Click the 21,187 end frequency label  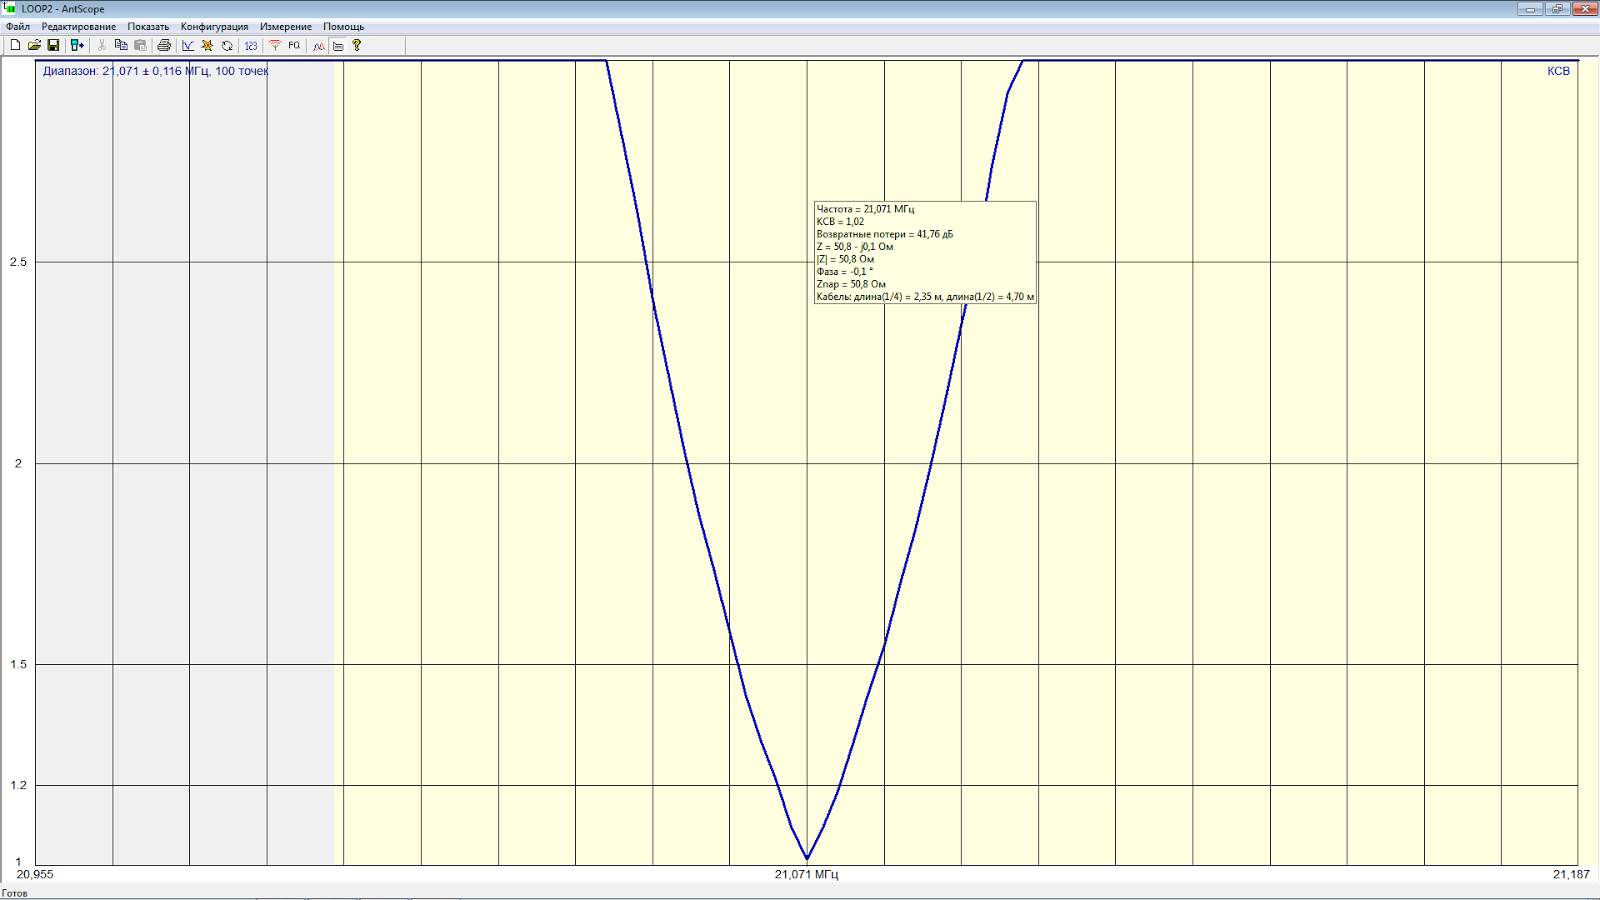[x=1571, y=874]
